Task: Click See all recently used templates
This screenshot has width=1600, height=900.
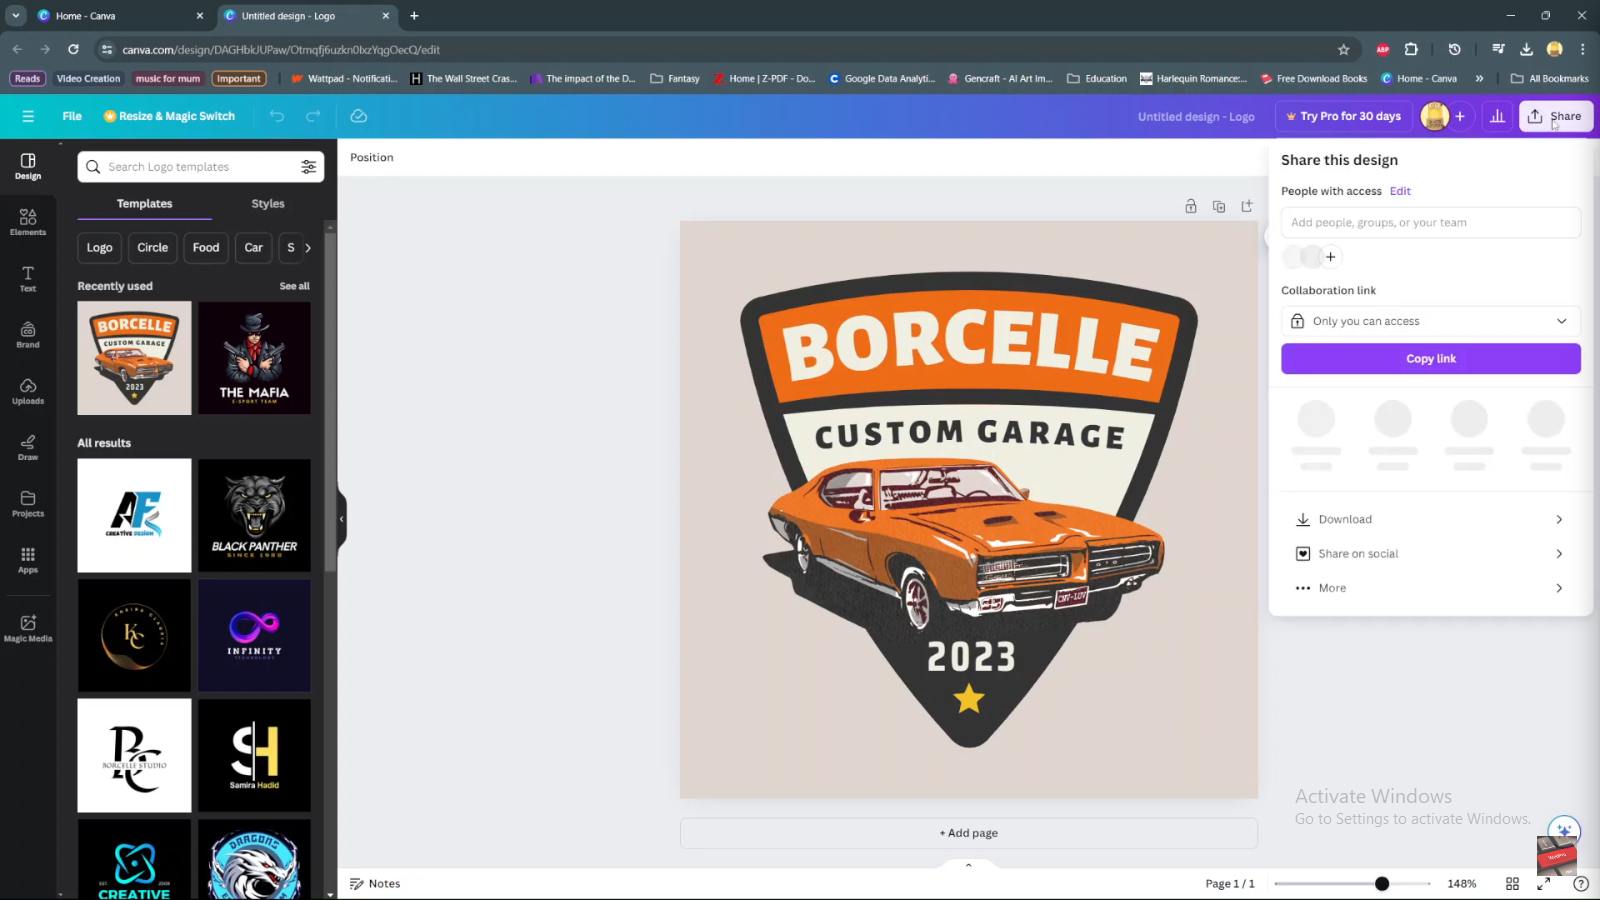Action: pyautogui.click(x=294, y=286)
